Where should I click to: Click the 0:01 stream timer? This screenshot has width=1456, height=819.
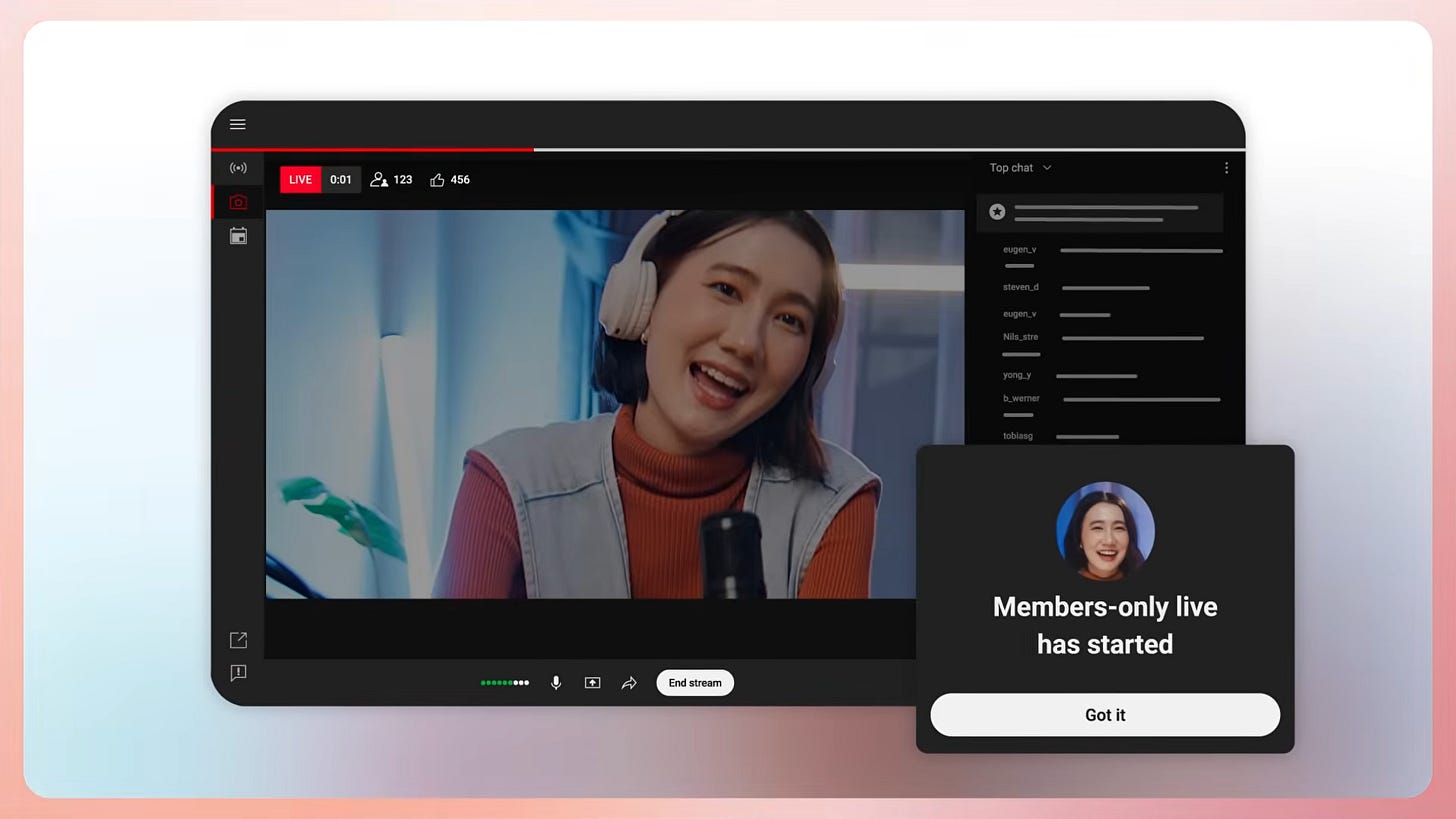pos(341,180)
